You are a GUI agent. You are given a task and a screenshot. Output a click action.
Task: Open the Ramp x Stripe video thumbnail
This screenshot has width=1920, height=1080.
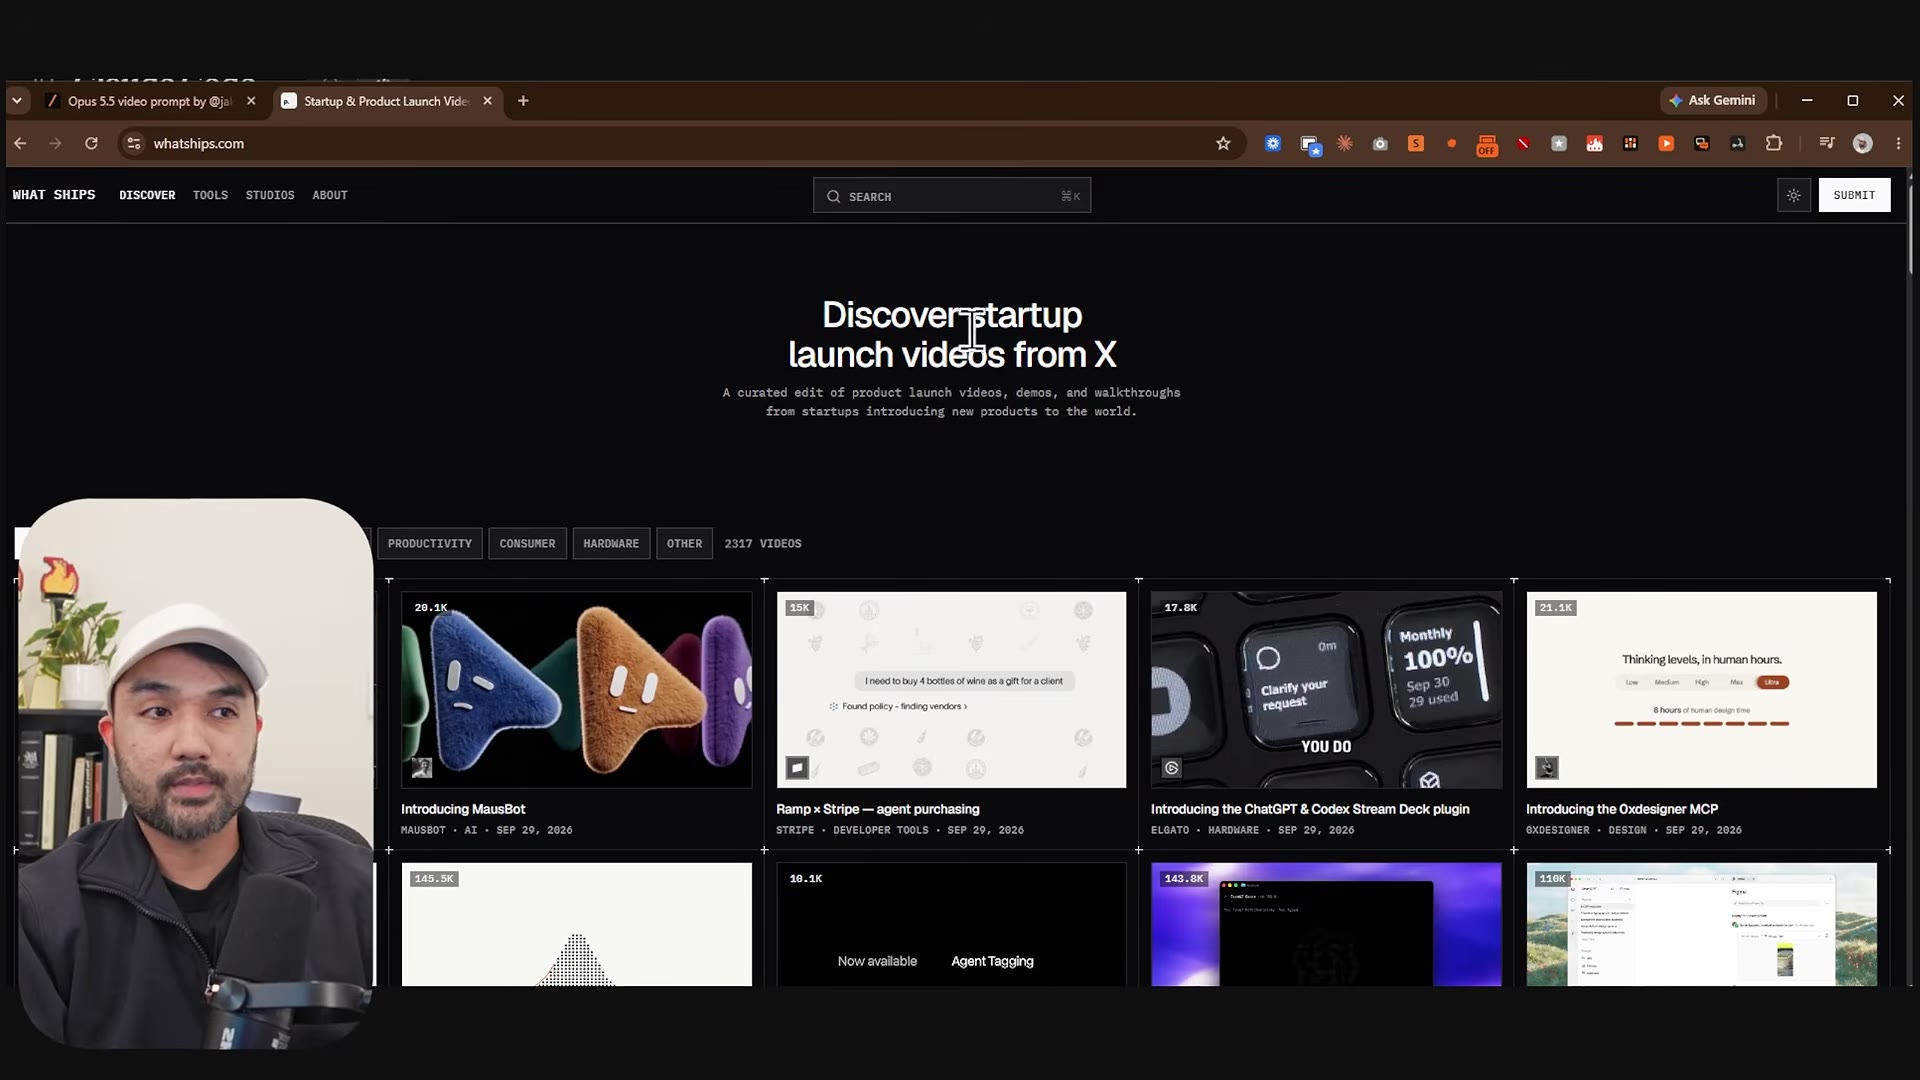coord(951,690)
